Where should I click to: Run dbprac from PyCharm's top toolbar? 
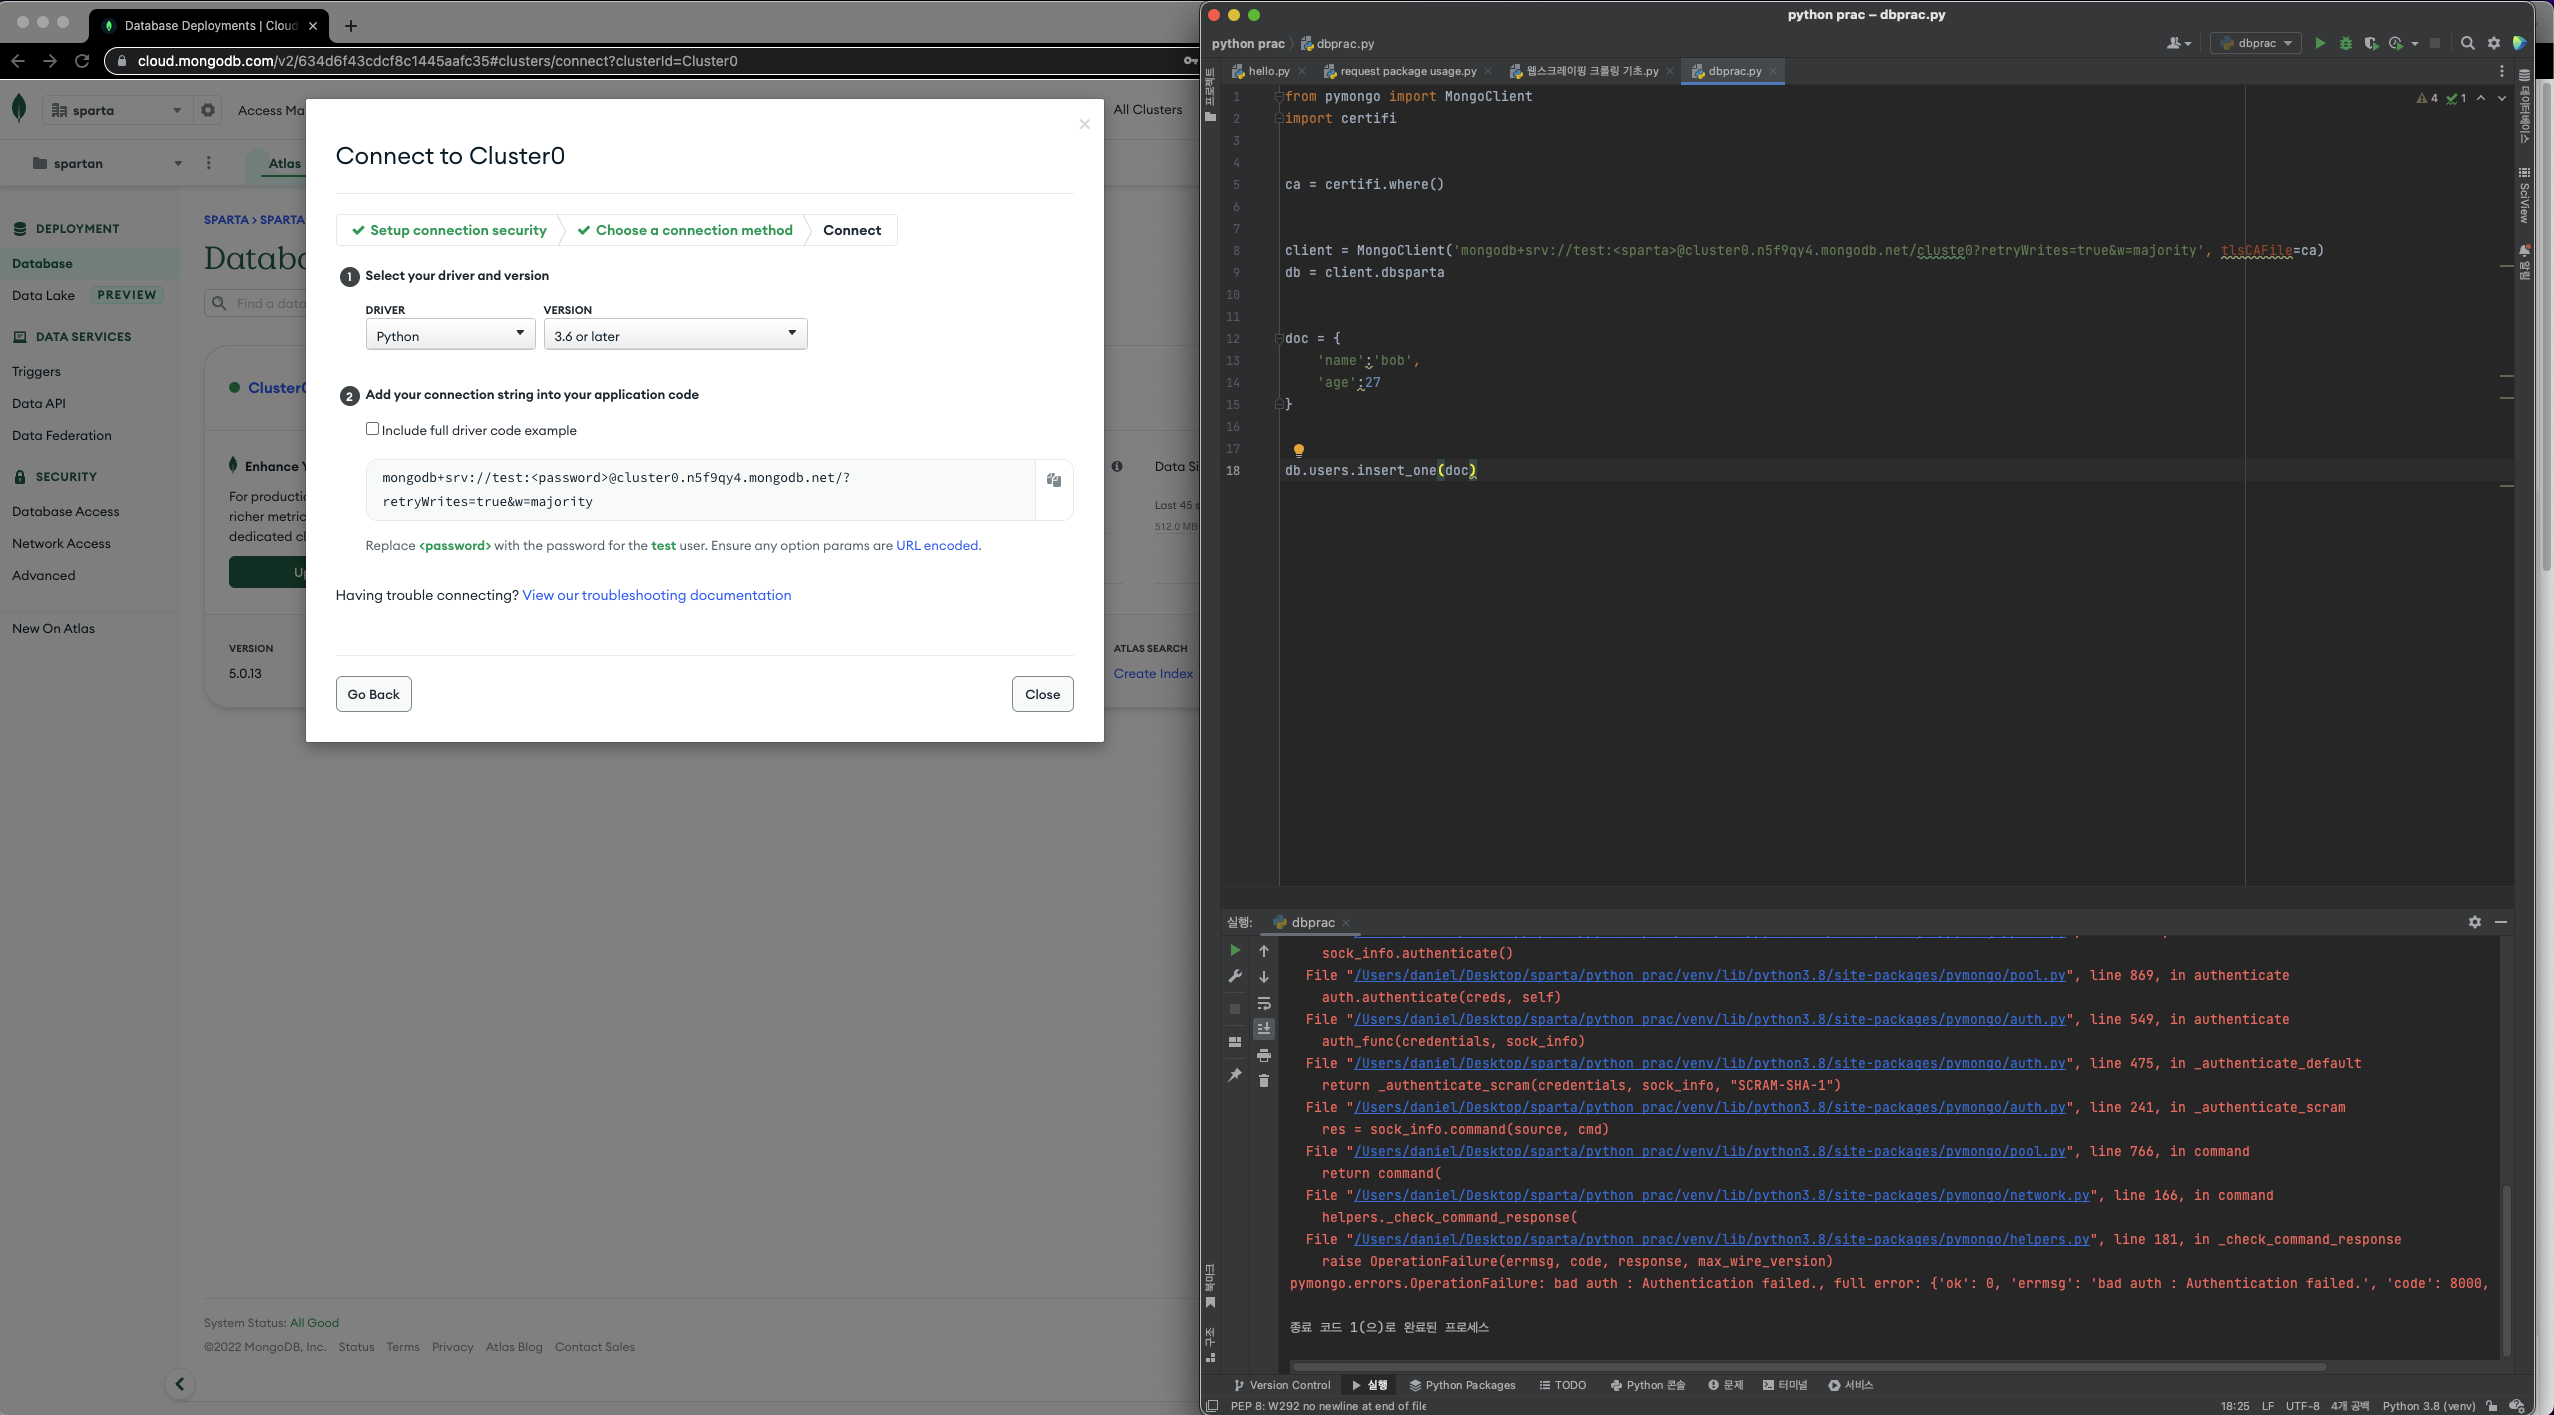coord(2320,43)
